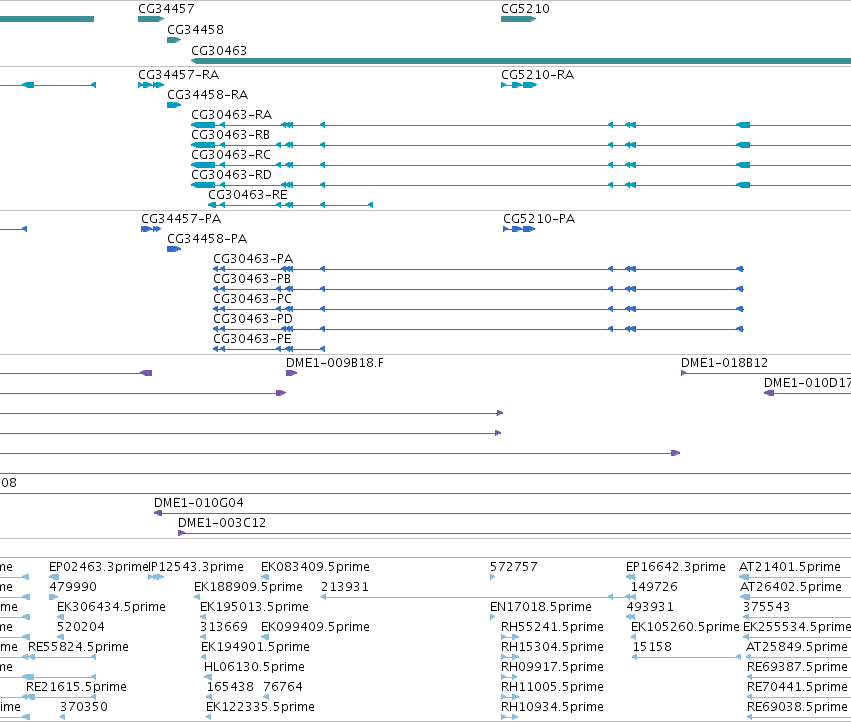Click EST label RH15304.5prime
Screen dimensions: 851x722
552,648
